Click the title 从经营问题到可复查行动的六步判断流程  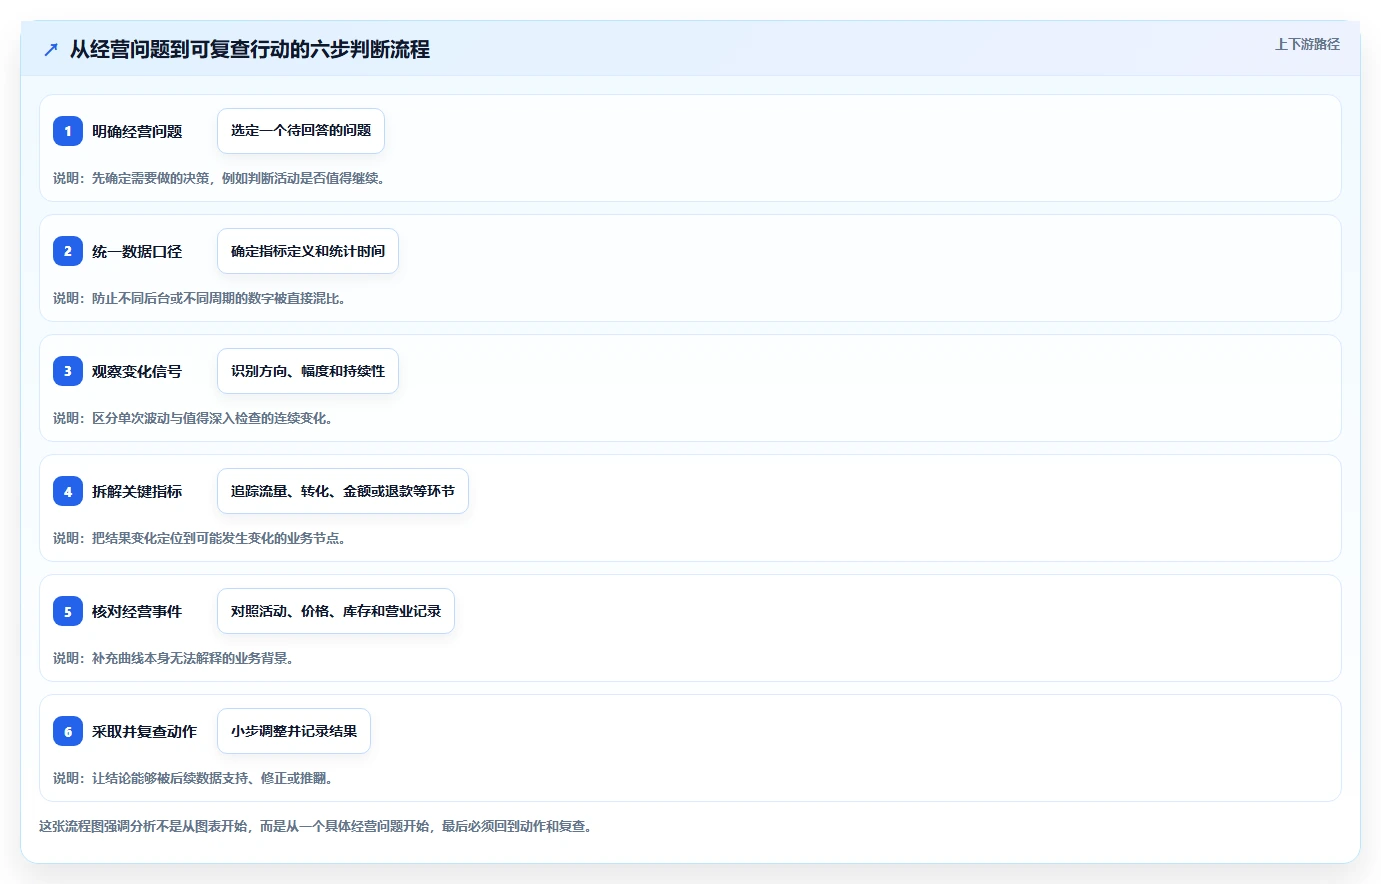pos(250,49)
